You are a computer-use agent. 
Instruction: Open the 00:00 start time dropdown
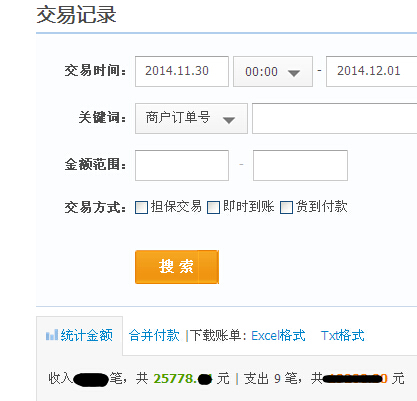pos(273,72)
